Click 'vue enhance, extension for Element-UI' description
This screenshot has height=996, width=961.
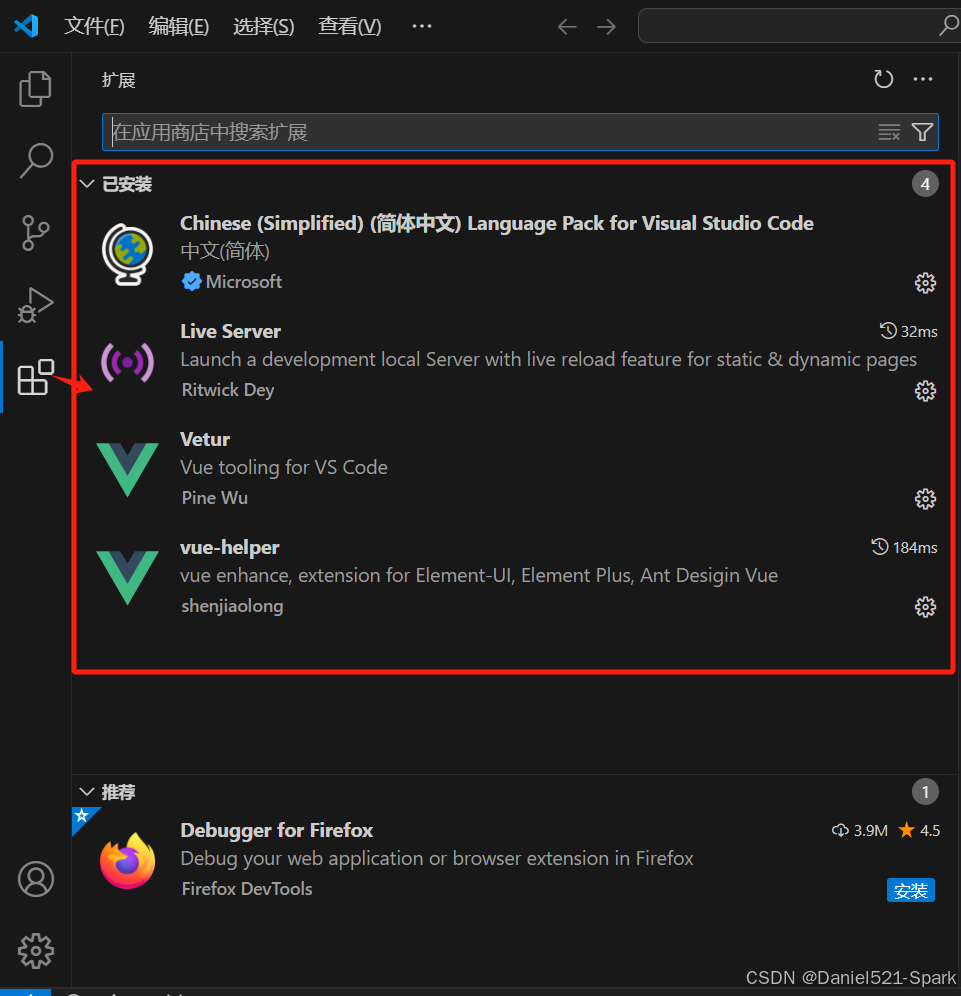point(479,575)
